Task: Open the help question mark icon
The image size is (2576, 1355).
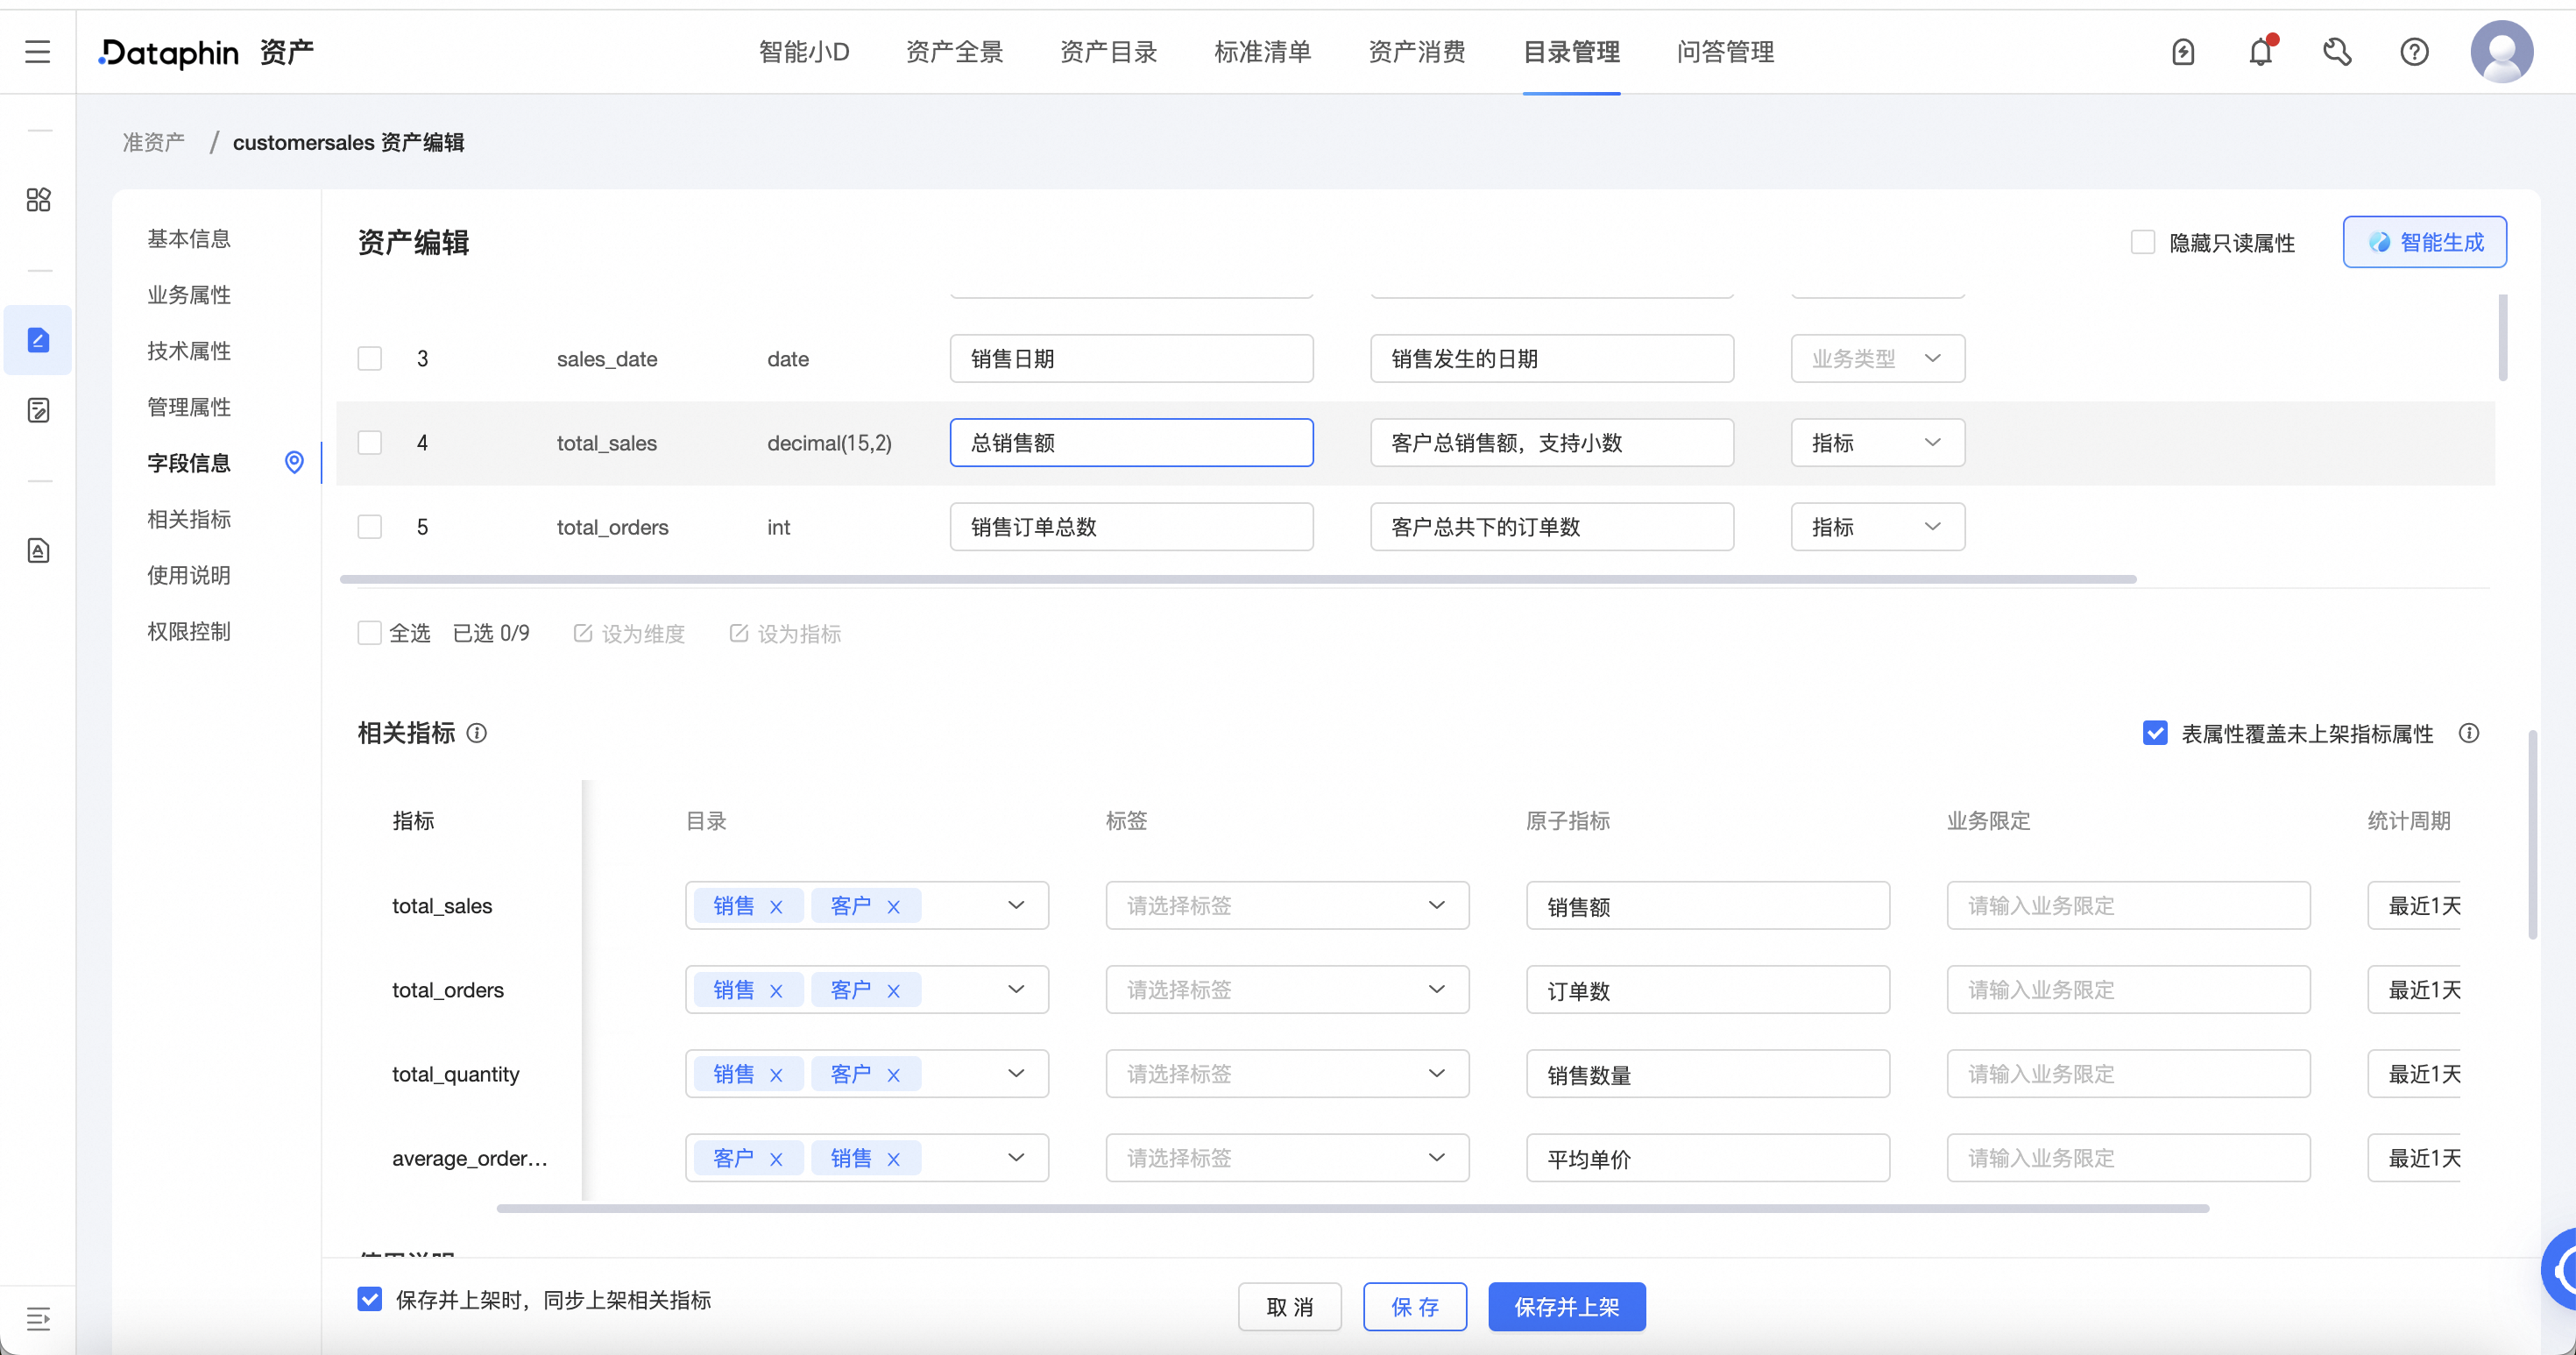Action: tap(2414, 51)
